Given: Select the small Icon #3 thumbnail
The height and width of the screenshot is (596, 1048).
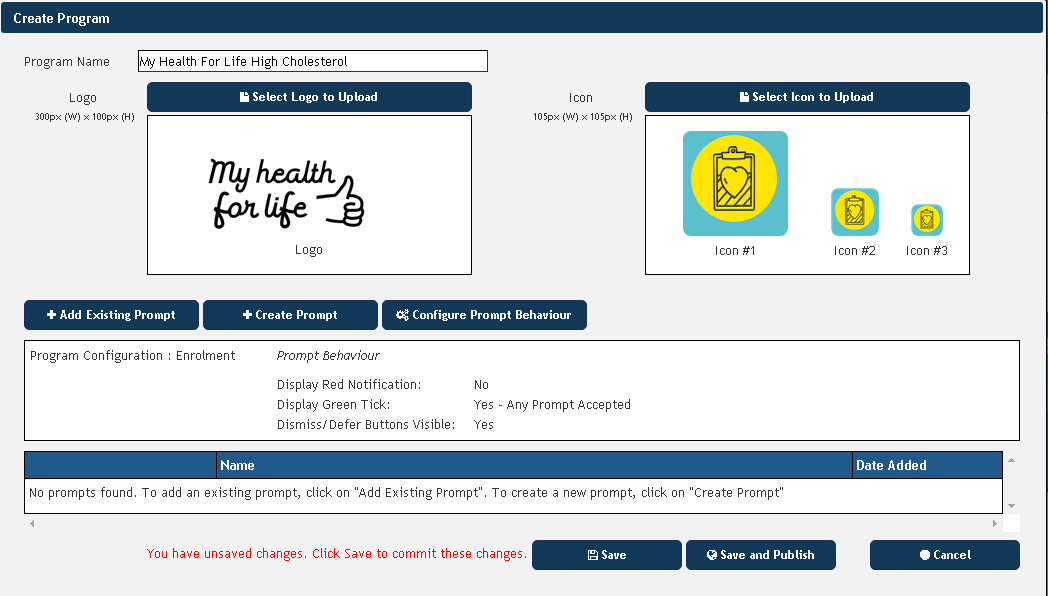Looking at the screenshot, I should pos(927,220).
